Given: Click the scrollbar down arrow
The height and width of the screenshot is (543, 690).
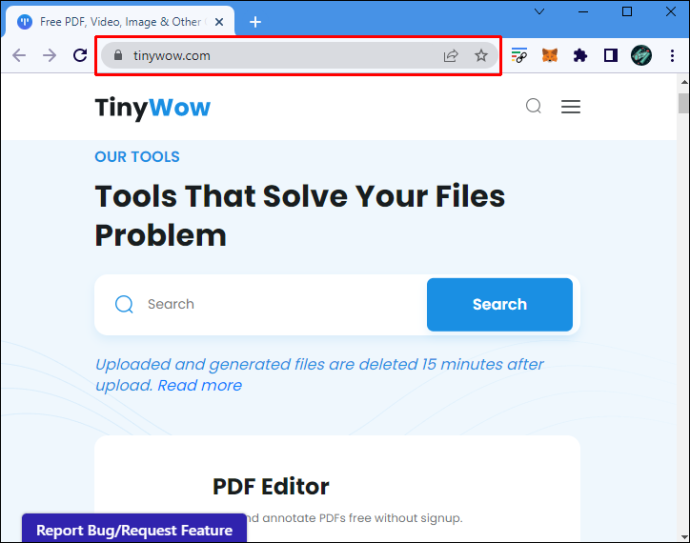Looking at the screenshot, I should (684, 537).
